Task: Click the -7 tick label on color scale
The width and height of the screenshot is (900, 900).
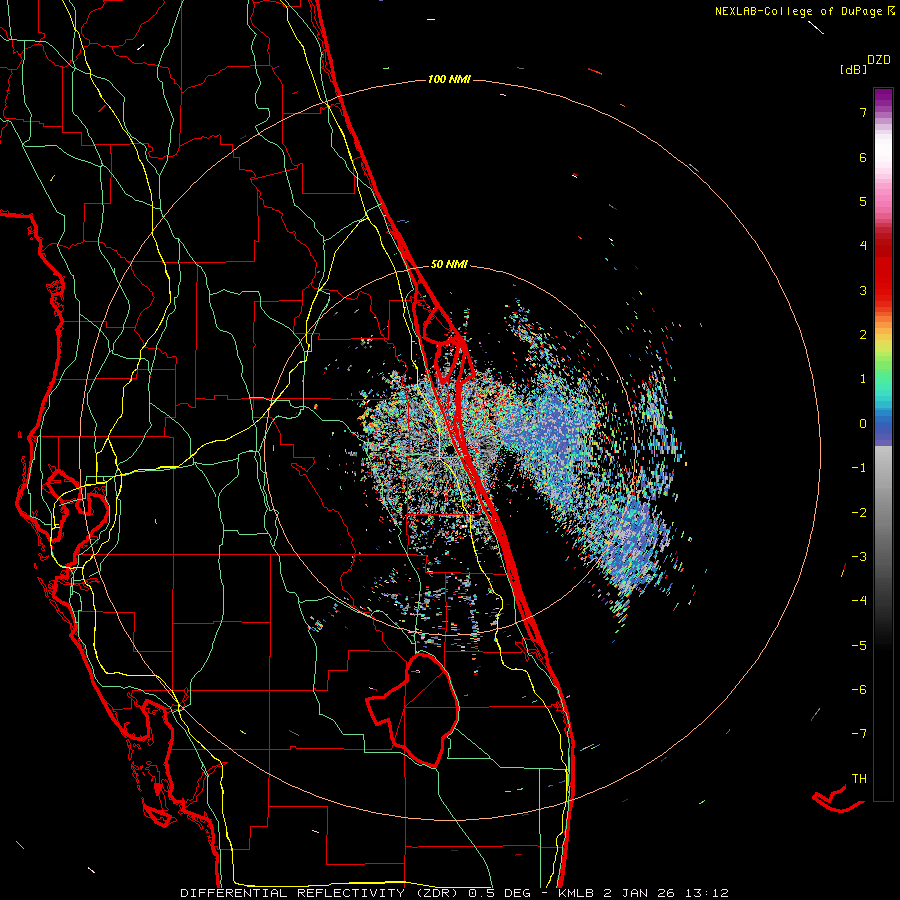Action: 859,734
